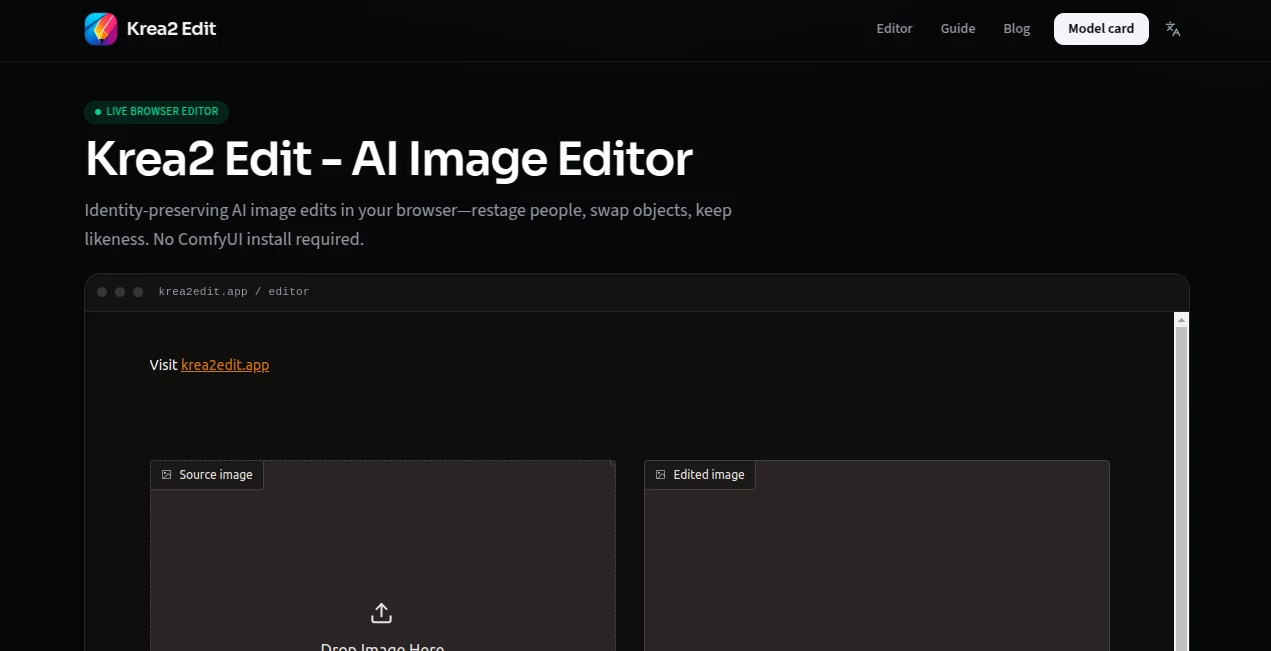Click the embedded editor vertical scrollbar thumb
Viewport: 1271px width, 651px height.
pyautogui.click(x=1181, y=489)
